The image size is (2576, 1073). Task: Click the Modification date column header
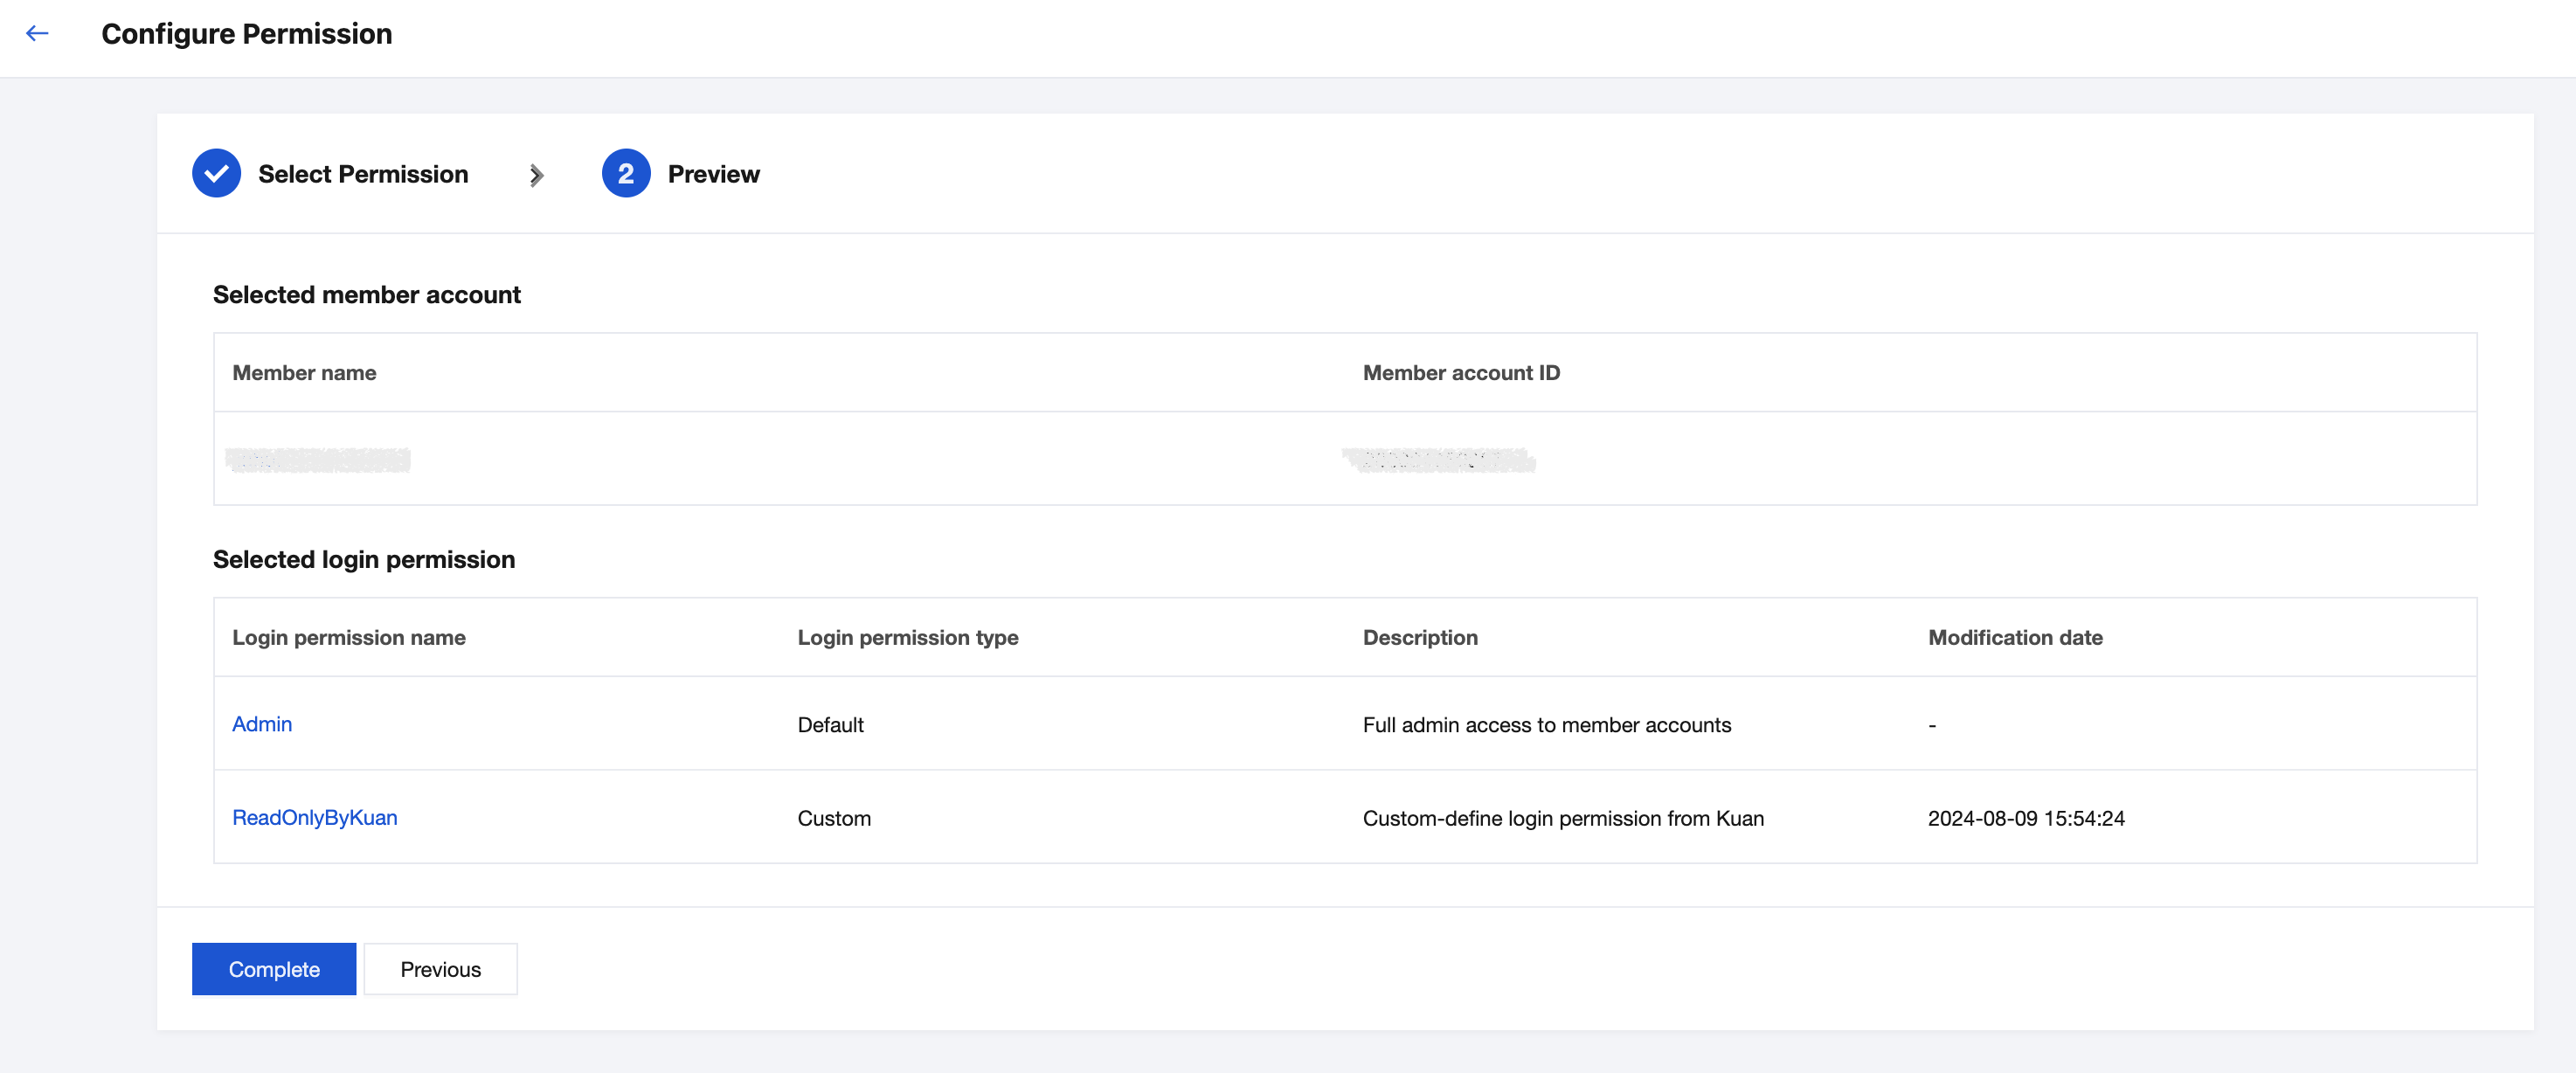click(x=2015, y=638)
